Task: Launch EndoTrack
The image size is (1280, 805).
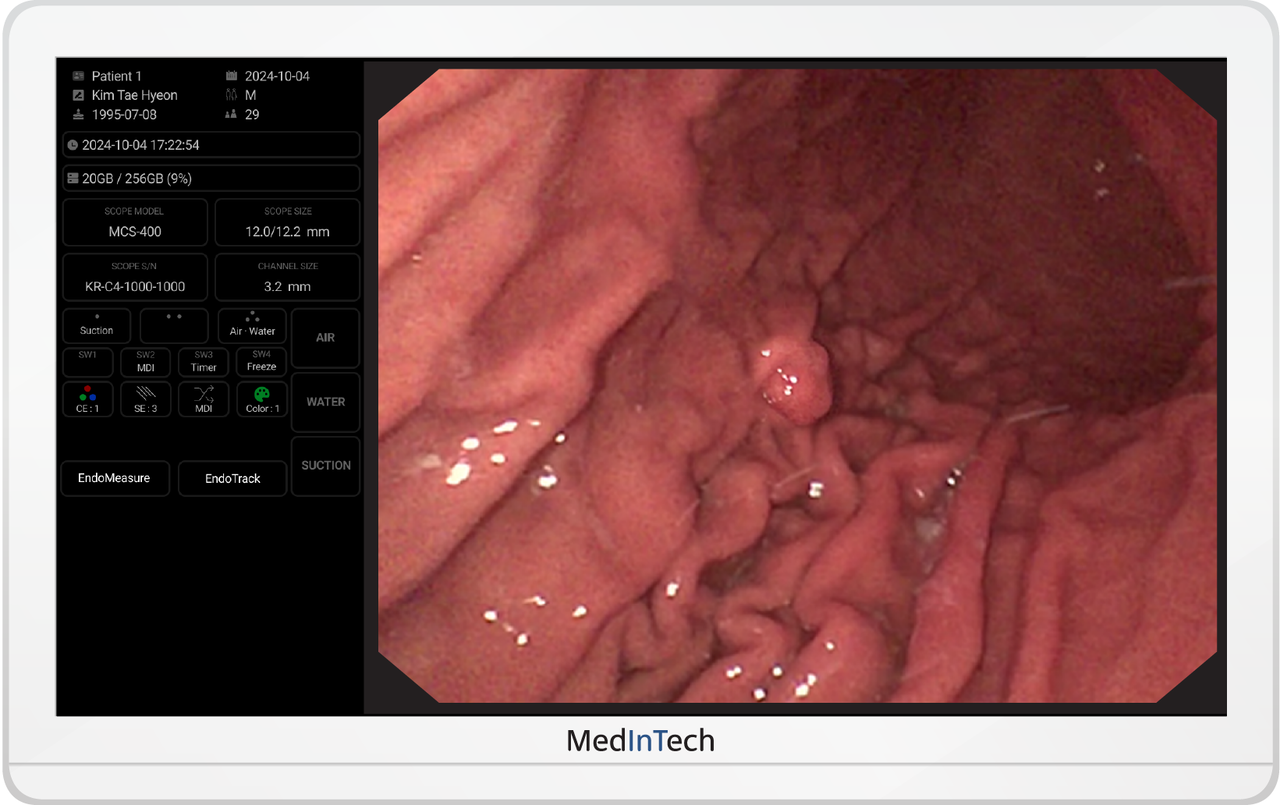Action: point(233,478)
